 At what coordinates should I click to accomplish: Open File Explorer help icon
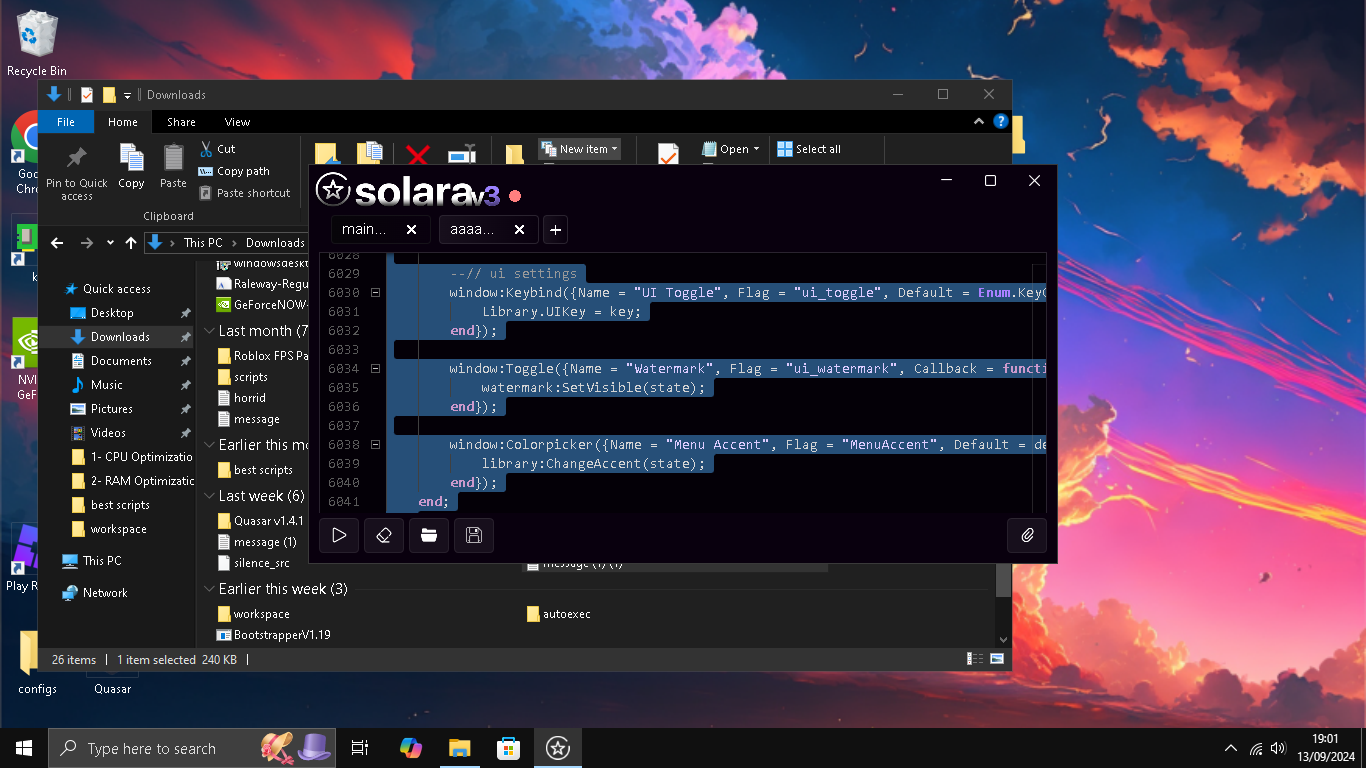point(1000,122)
